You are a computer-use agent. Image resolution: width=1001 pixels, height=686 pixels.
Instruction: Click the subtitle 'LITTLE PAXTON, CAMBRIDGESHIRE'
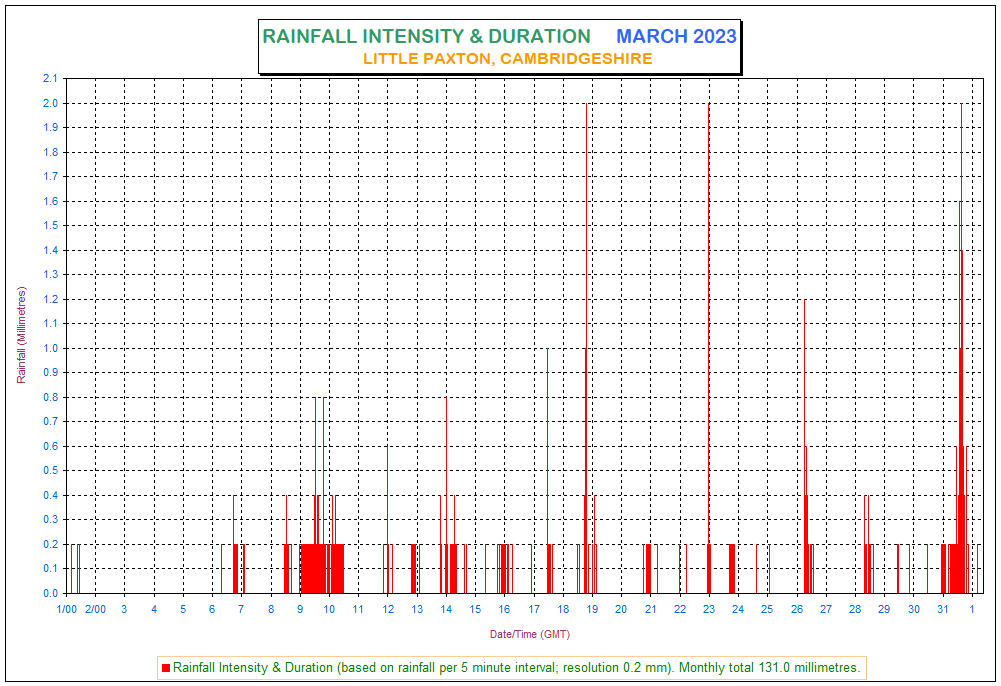(508, 59)
